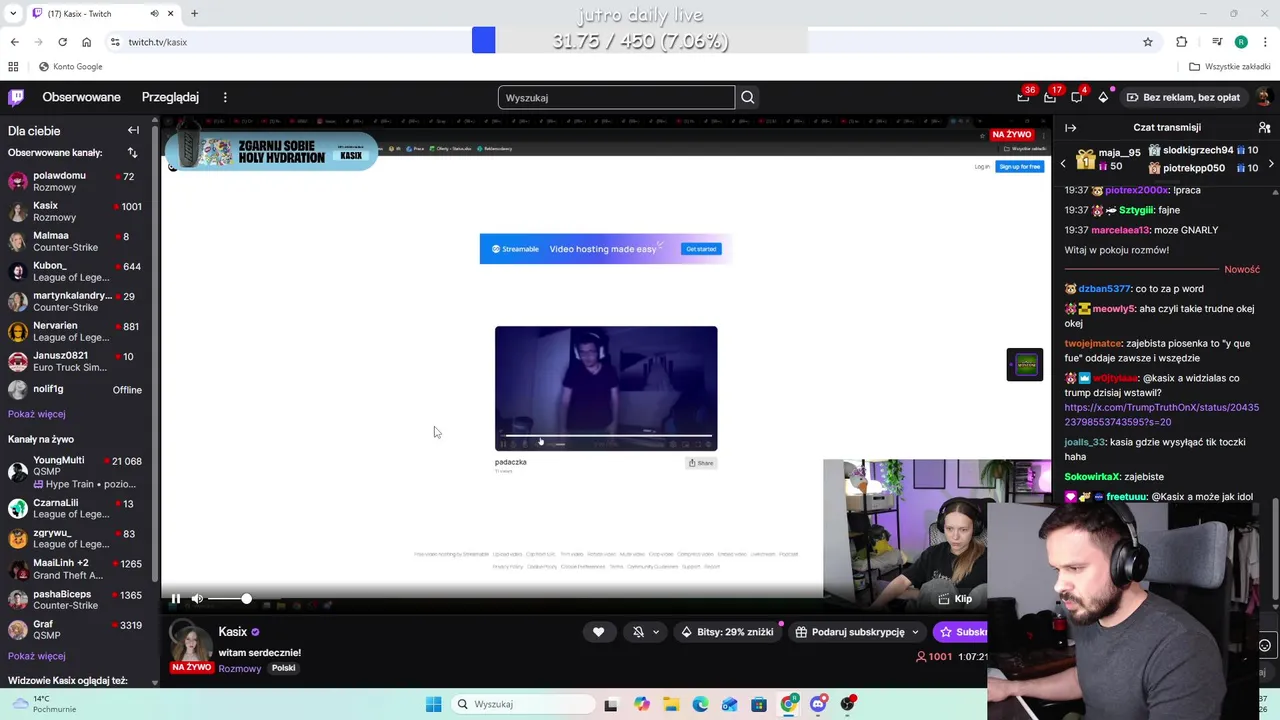Open whispers icon with 17 badge
Screen dimensions: 1280x720
point(1050,97)
